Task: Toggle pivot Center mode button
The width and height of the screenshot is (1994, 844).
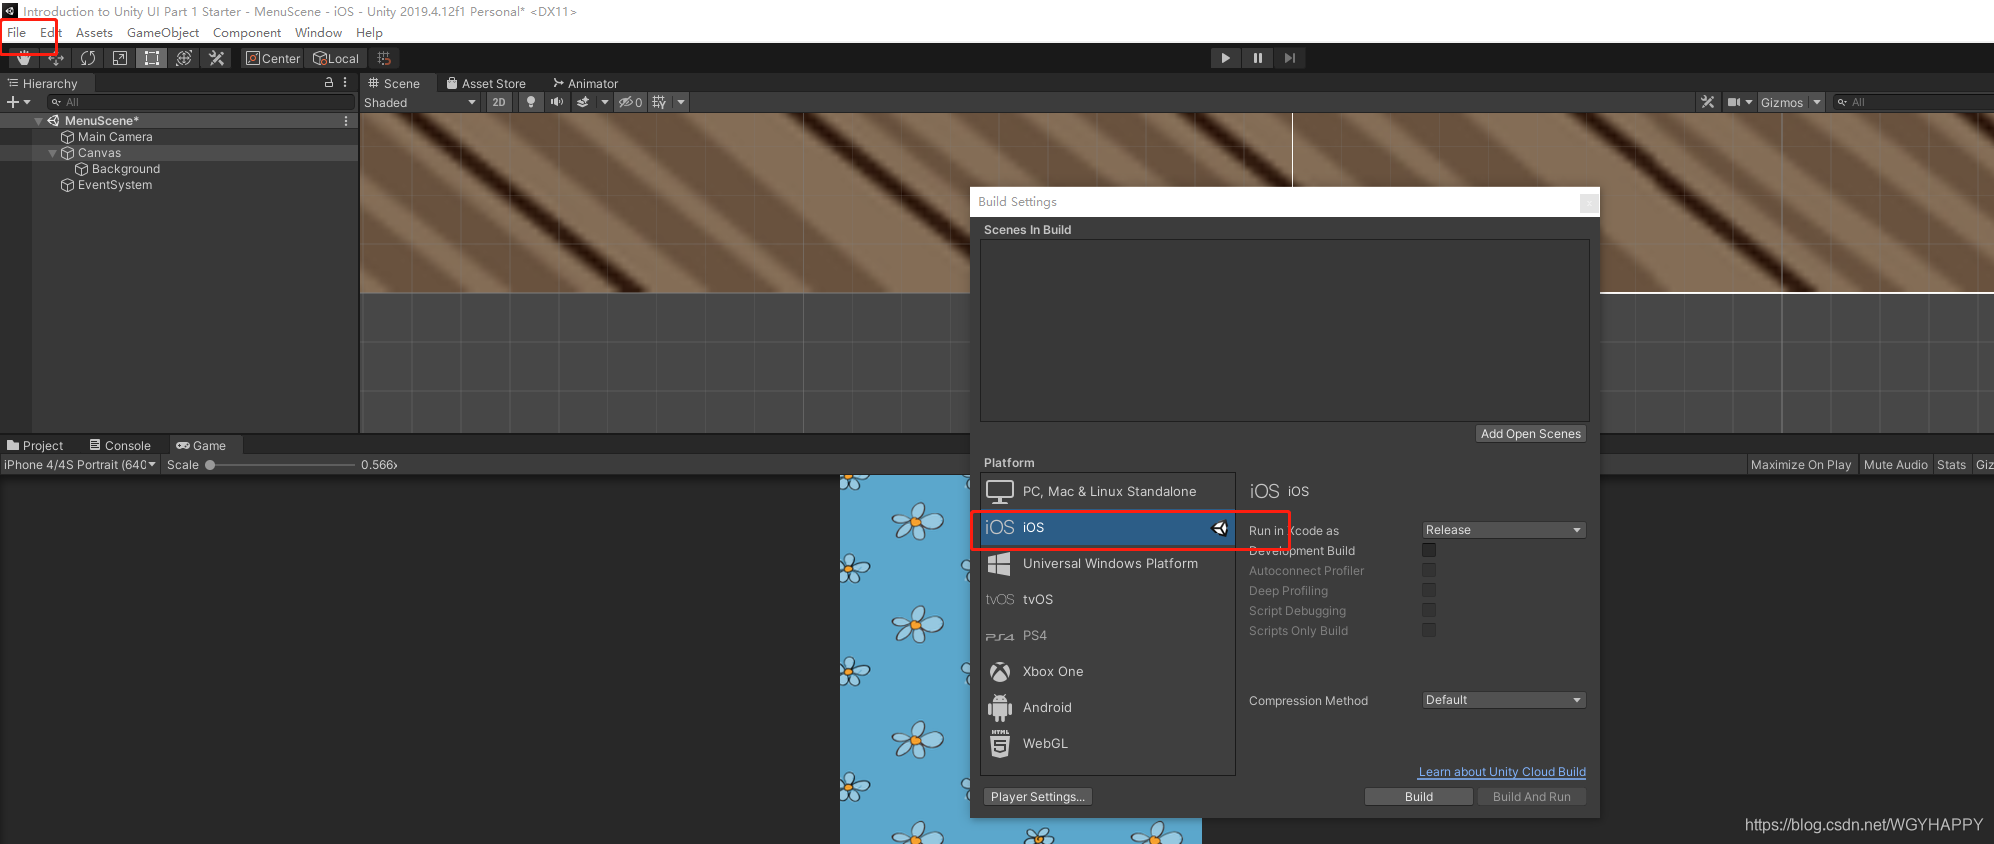Action: (273, 58)
